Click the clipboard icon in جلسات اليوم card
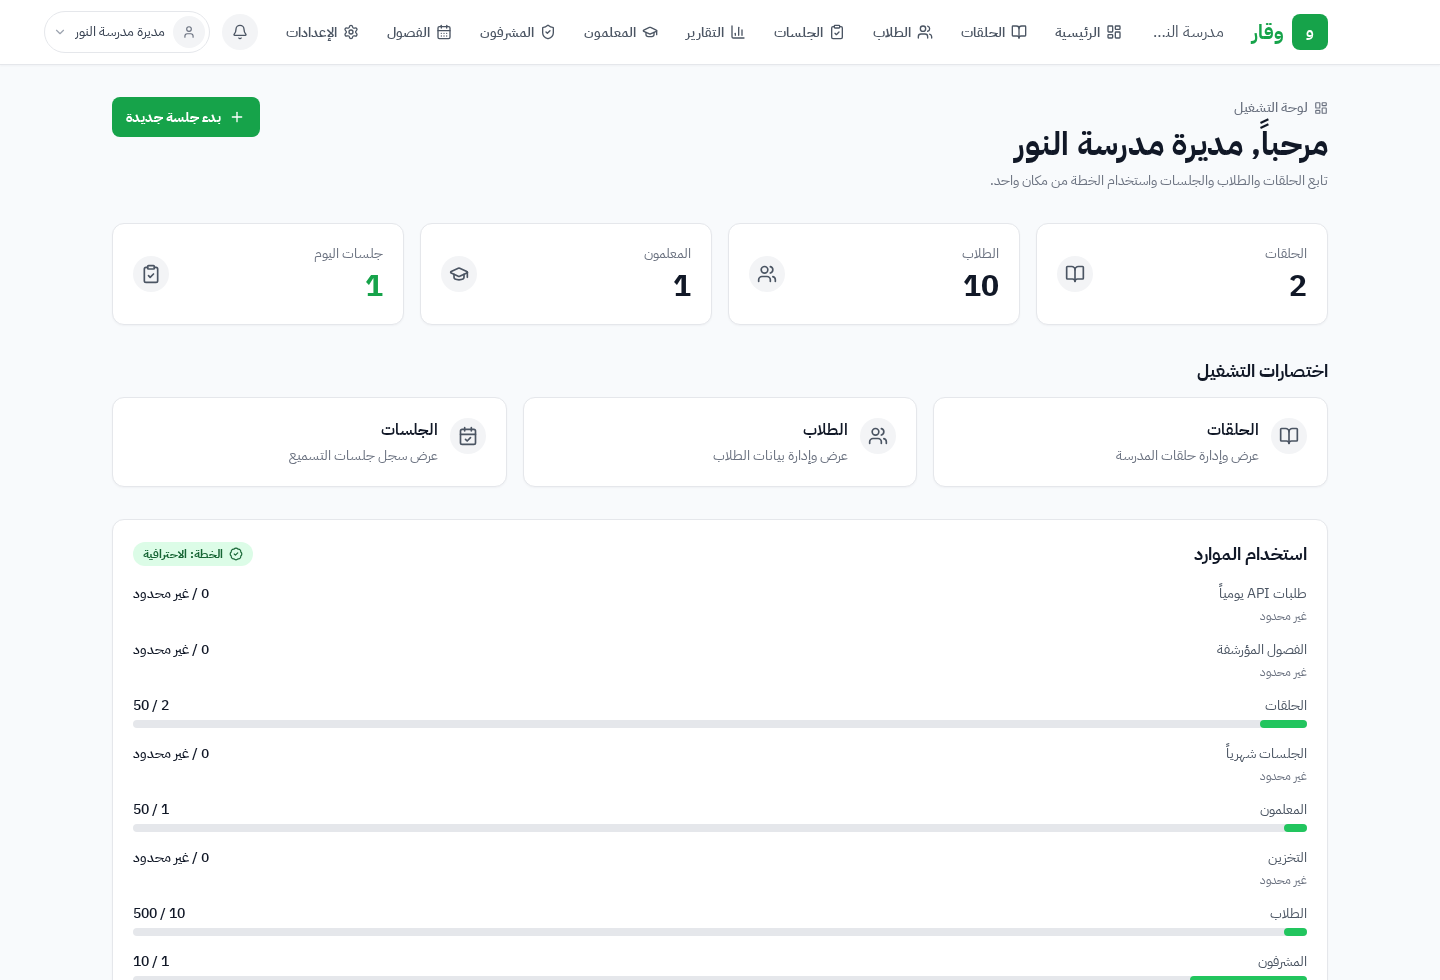Image resolution: width=1440 pixels, height=980 pixels. tap(151, 274)
